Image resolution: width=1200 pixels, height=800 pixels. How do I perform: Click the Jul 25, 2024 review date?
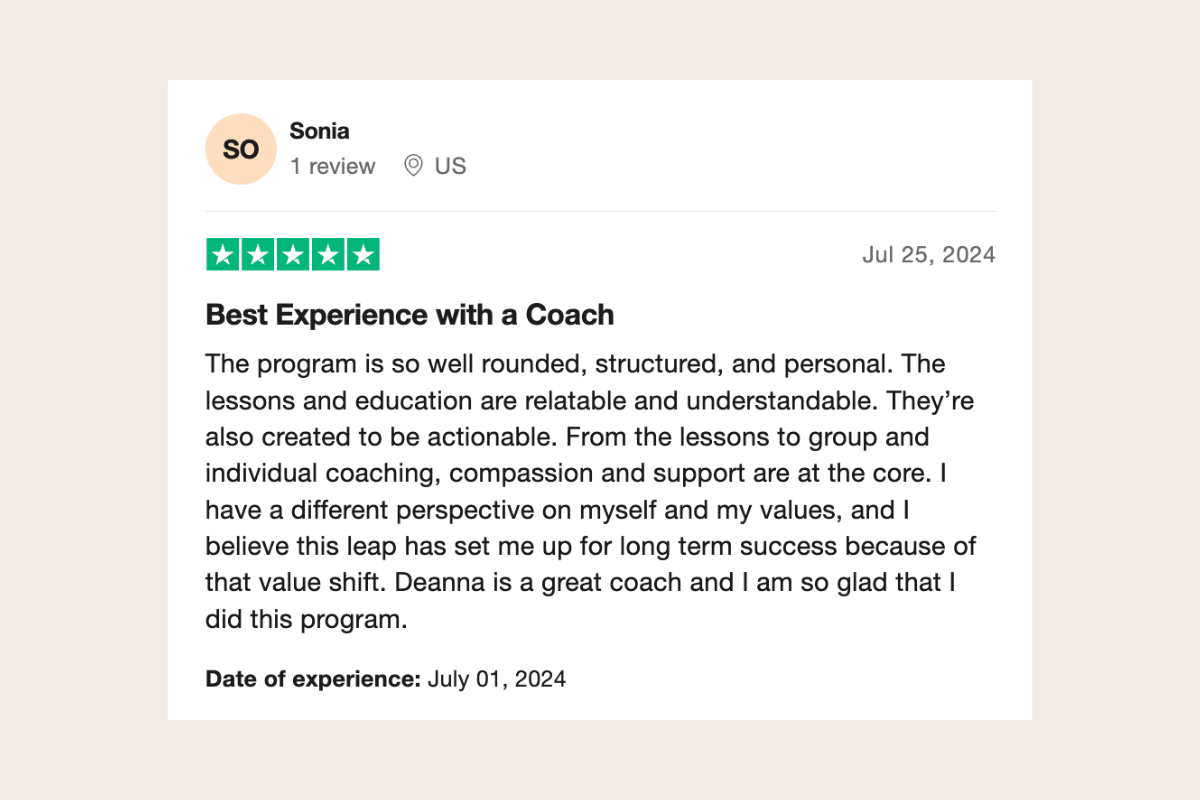coord(929,255)
